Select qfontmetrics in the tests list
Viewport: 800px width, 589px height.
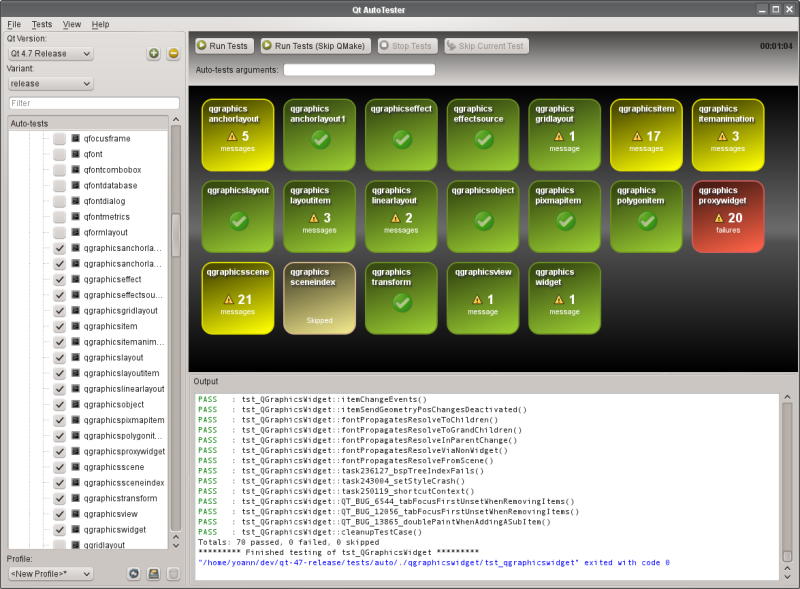(107, 217)
